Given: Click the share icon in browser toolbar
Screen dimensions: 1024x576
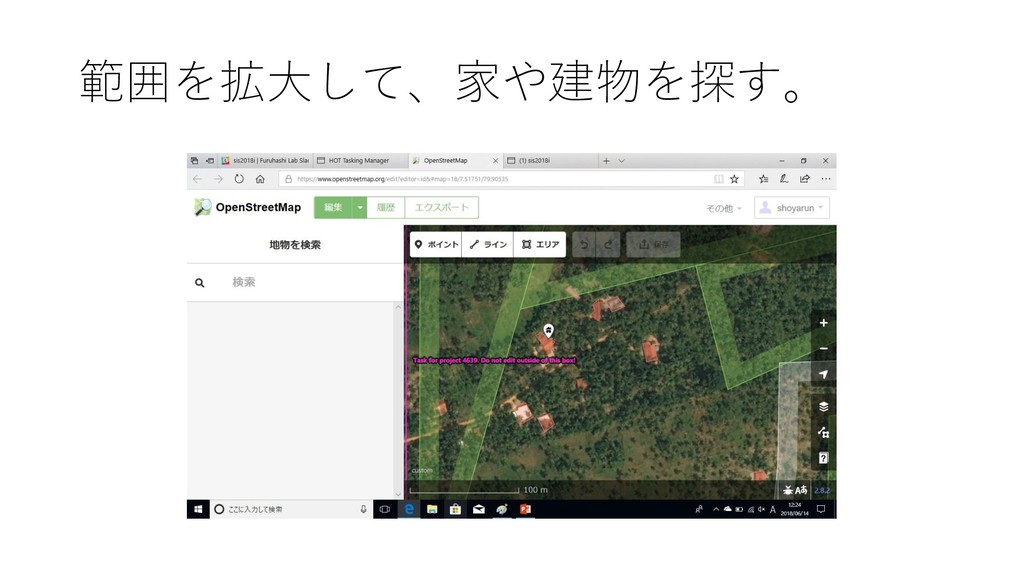Looking at the screenshot, I should pyautogui.click(x=805, y=179).
